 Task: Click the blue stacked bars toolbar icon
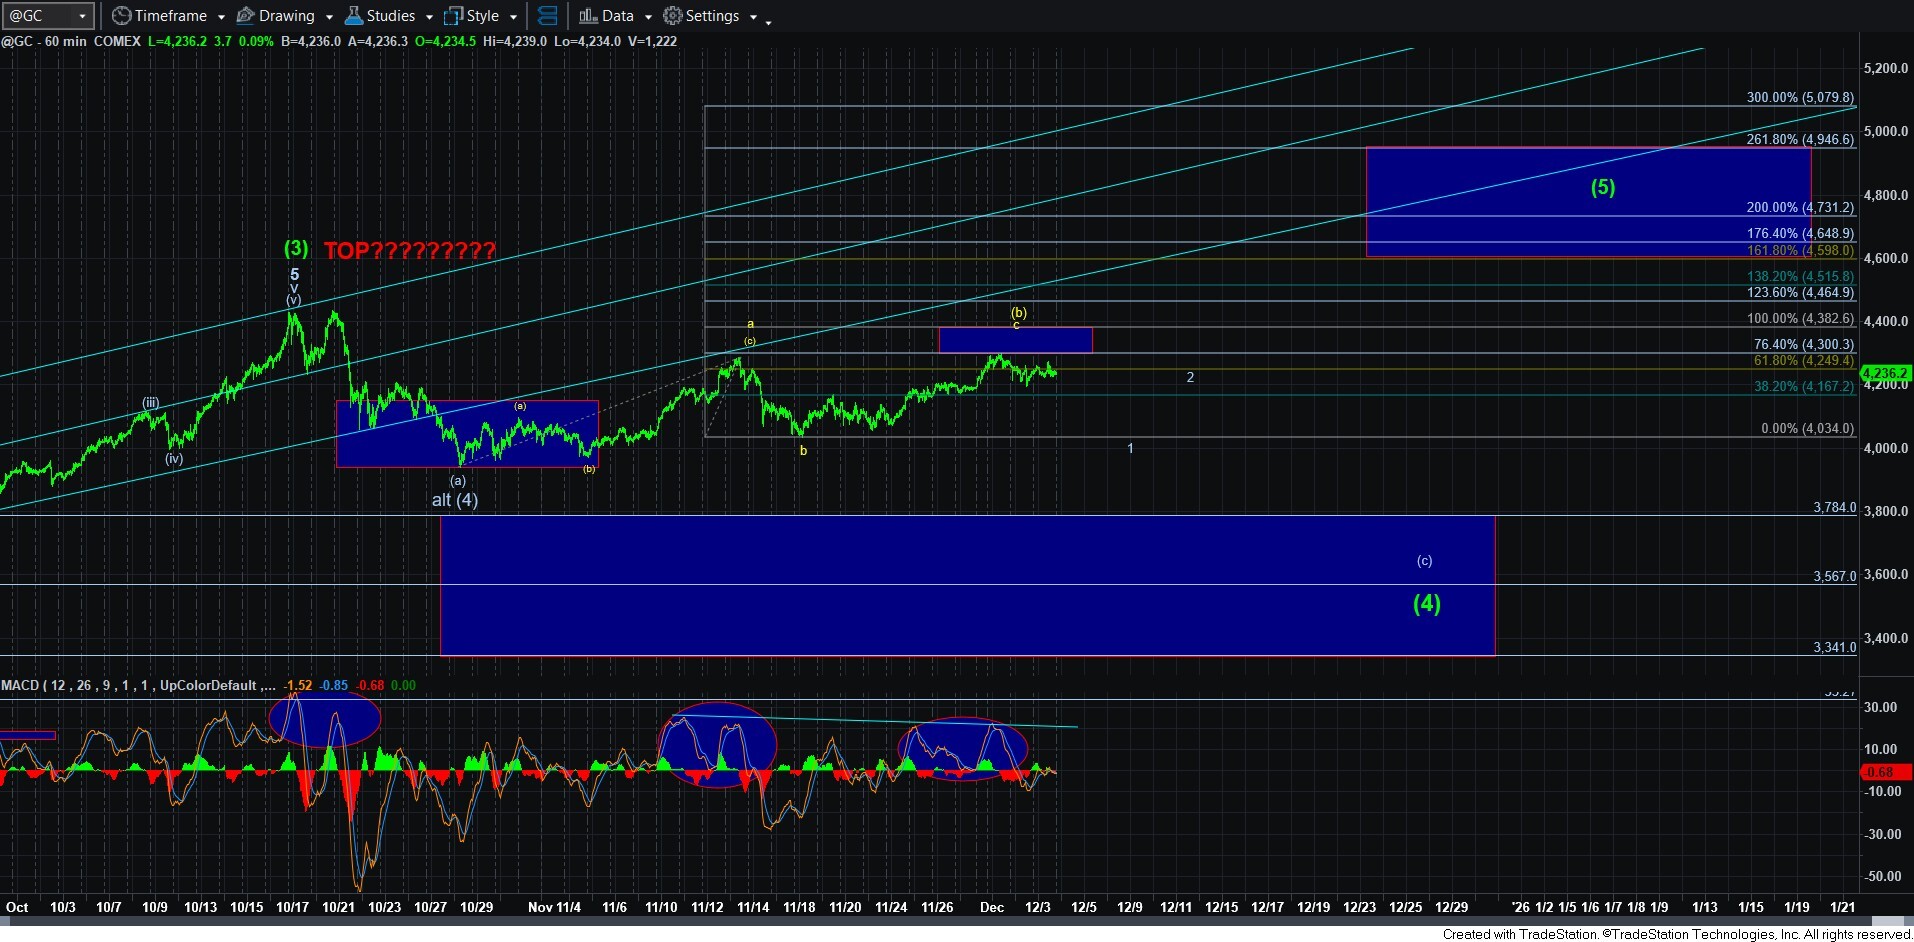[547, 16]
